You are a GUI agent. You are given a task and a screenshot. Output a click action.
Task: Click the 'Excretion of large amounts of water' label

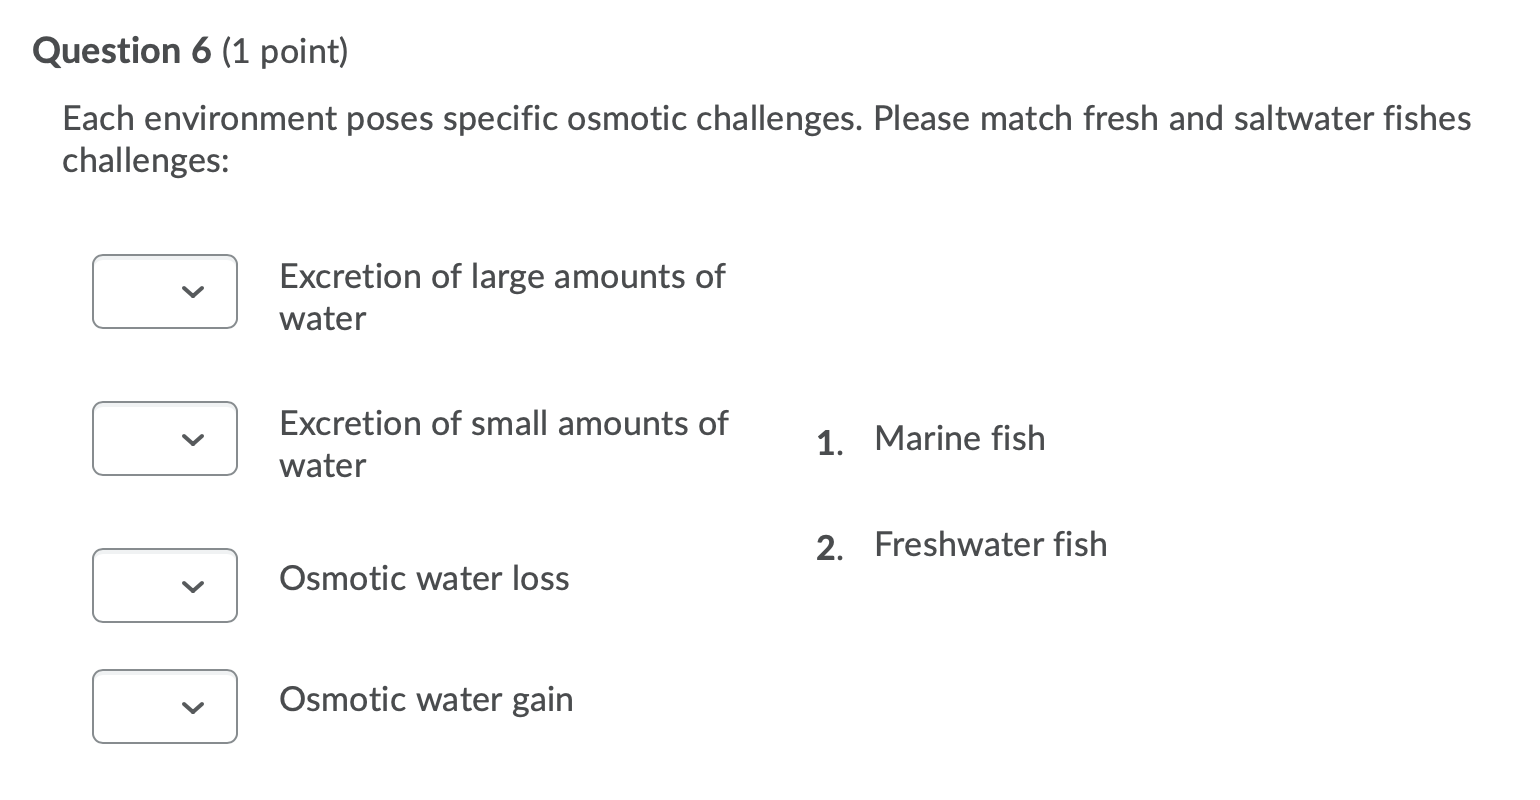(502, 297)
